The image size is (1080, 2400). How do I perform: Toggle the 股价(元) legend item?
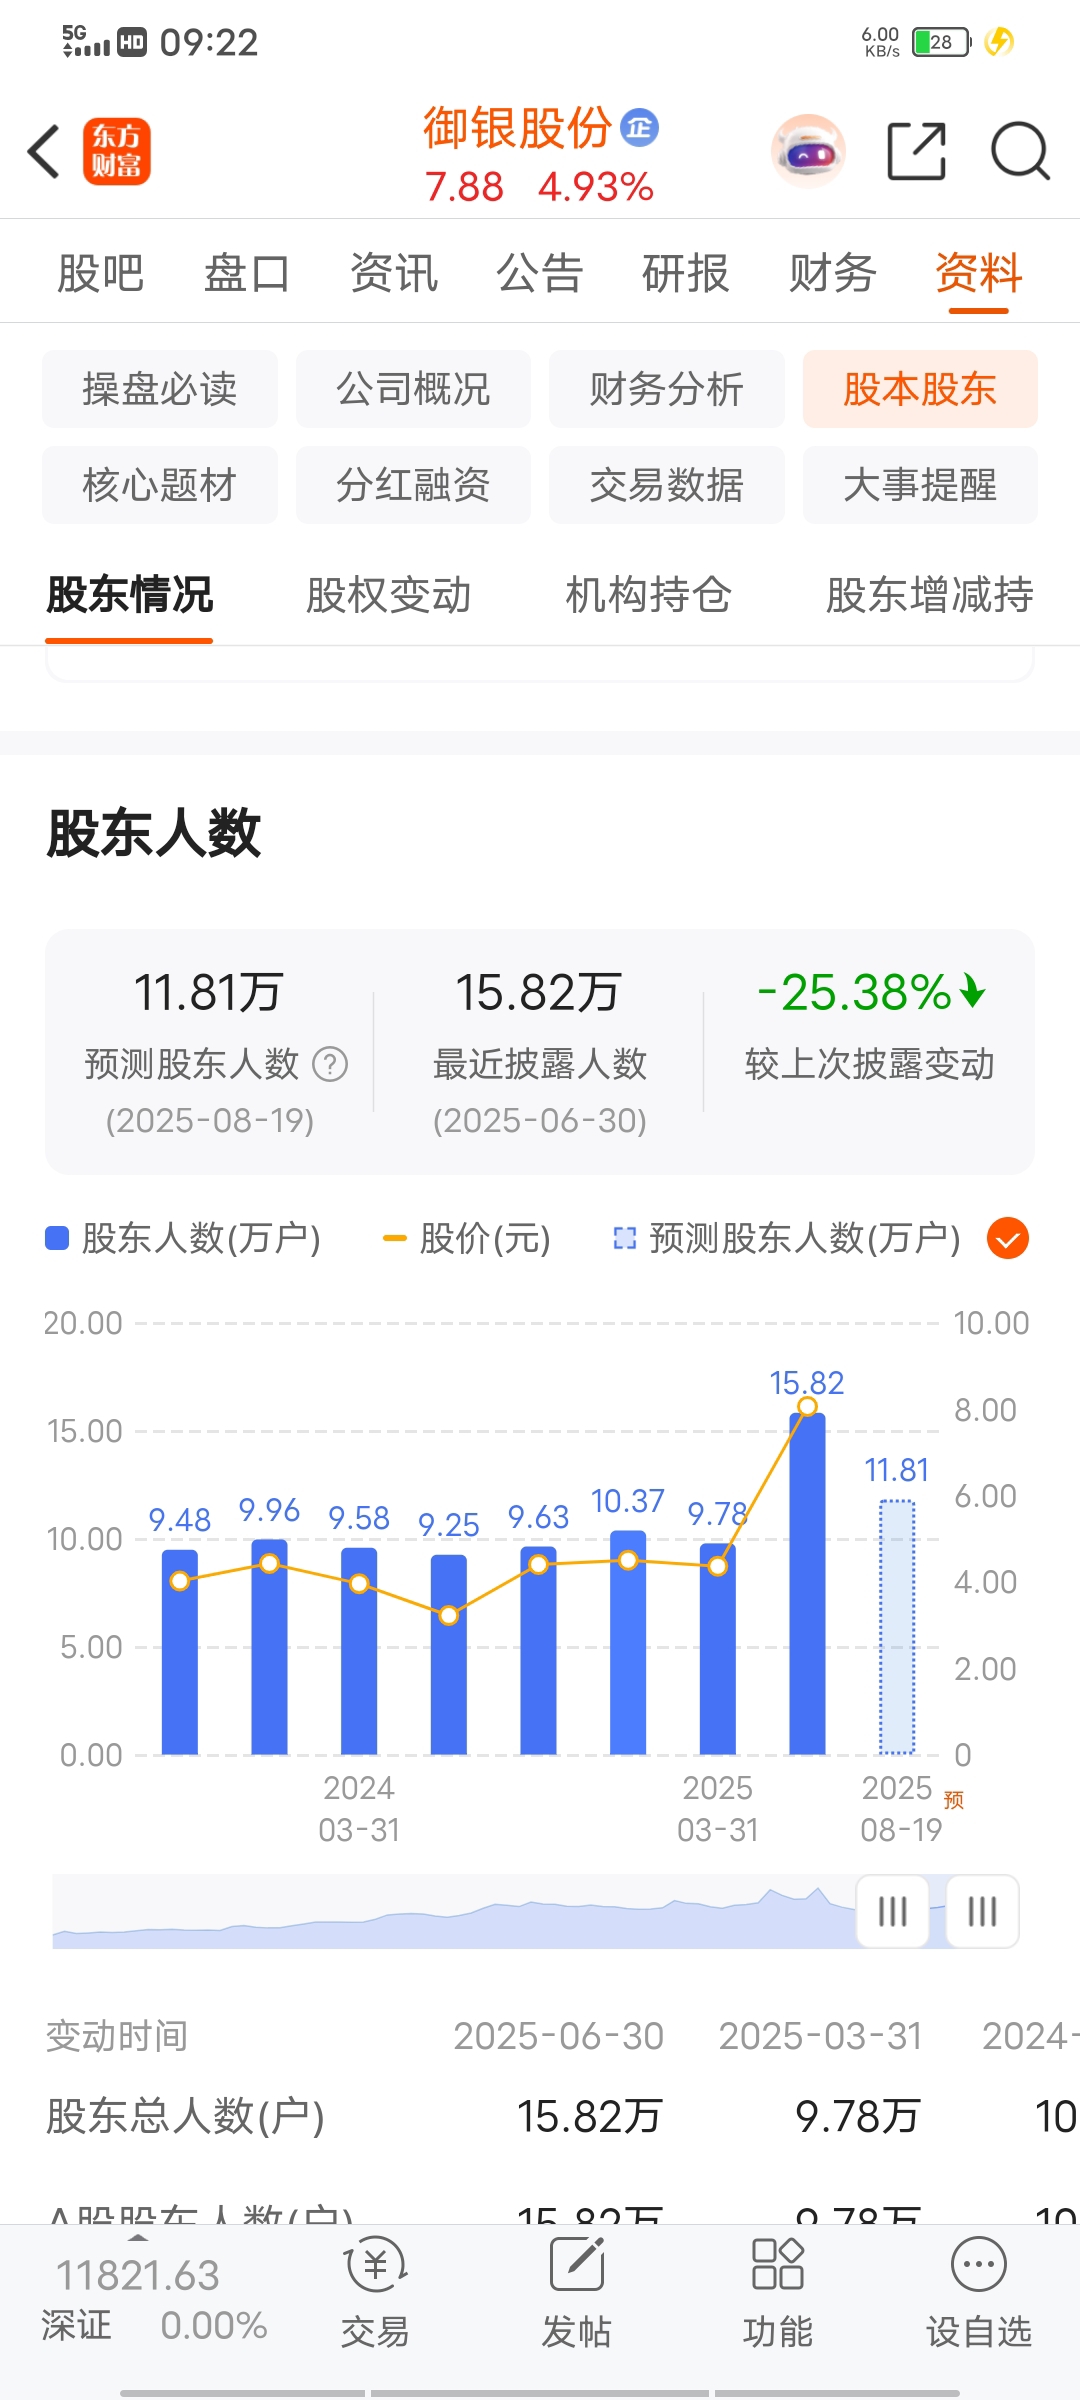(467, 1239)
